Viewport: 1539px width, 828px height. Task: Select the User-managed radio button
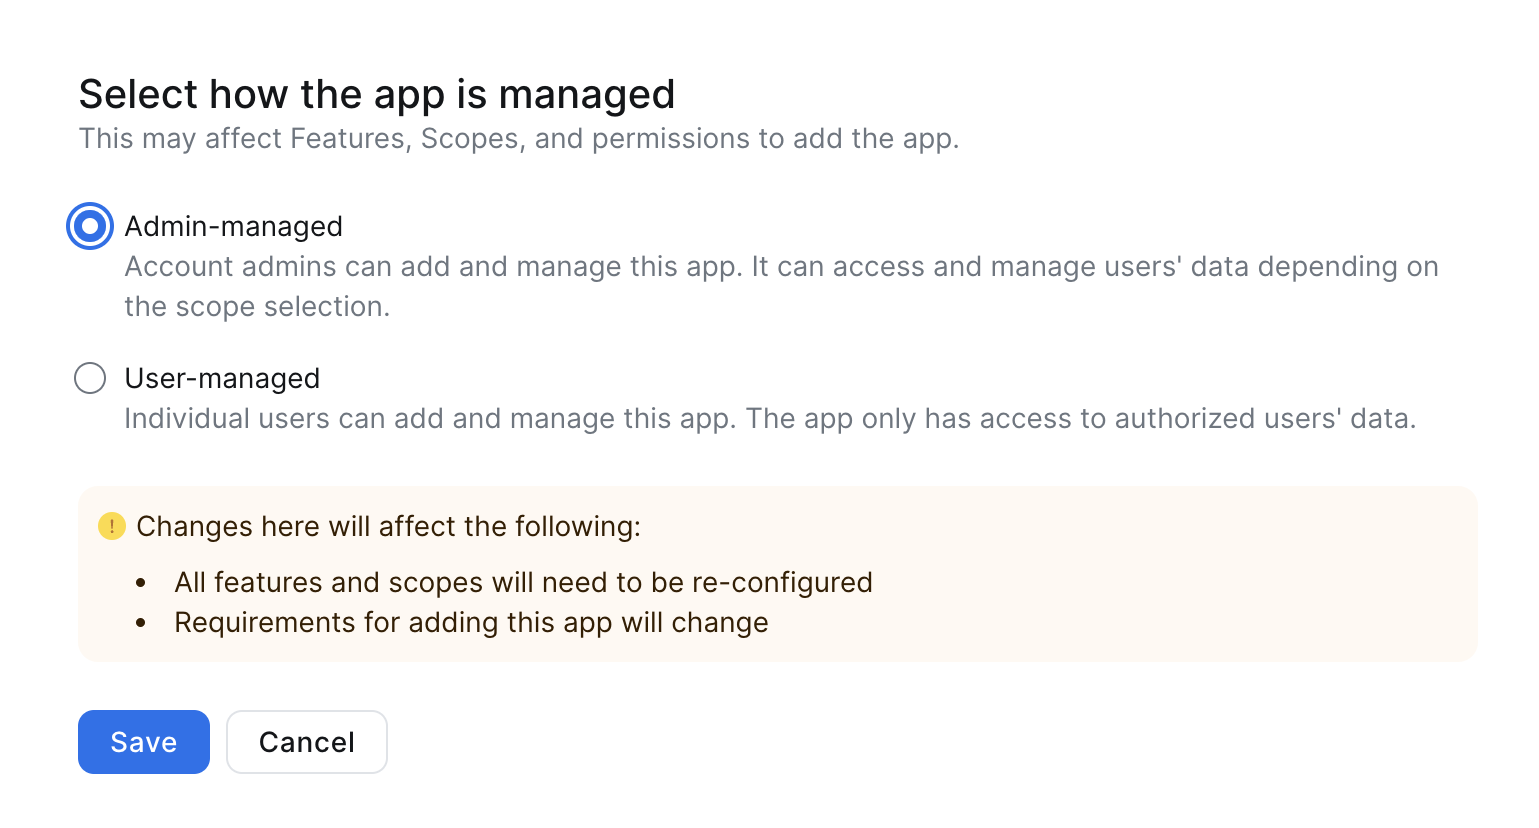coord(90,378)
